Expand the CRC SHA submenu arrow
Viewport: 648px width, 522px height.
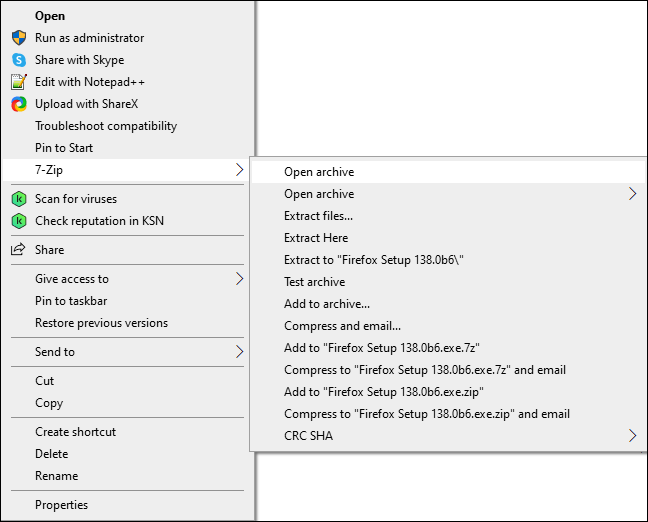click(632, 436)
